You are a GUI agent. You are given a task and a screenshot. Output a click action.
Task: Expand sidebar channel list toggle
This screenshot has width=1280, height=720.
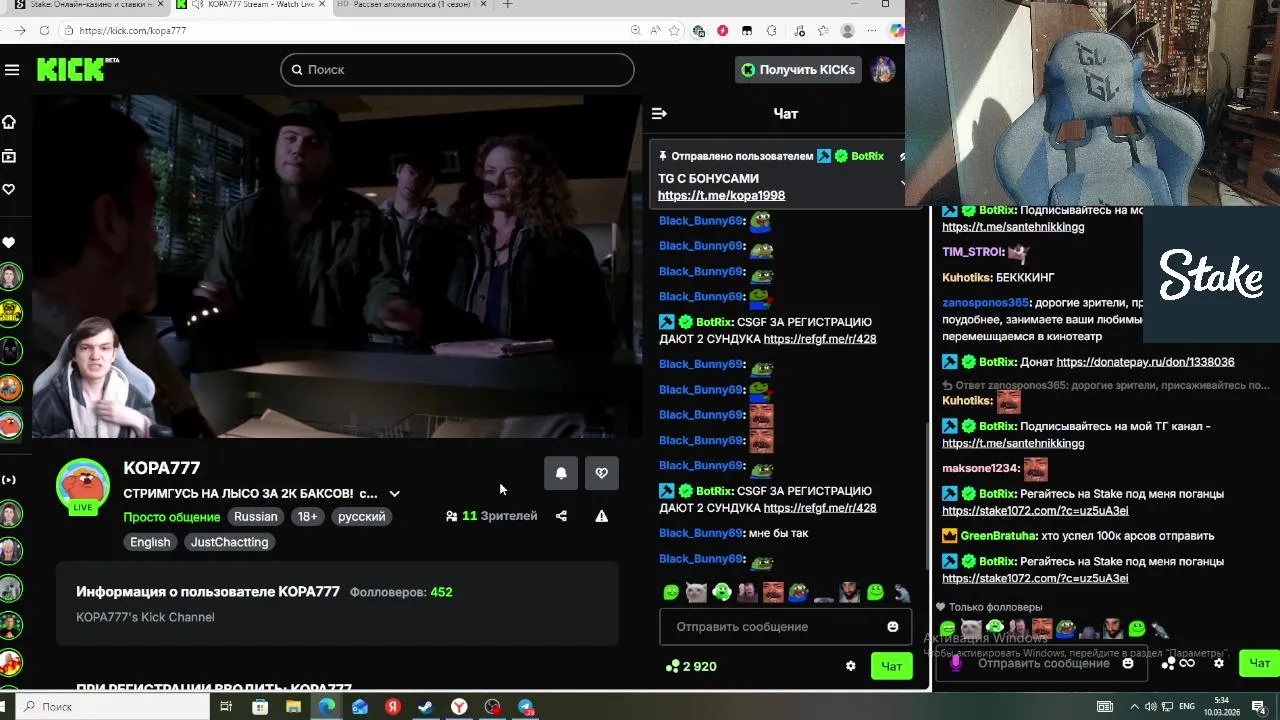tap(9, 480)
